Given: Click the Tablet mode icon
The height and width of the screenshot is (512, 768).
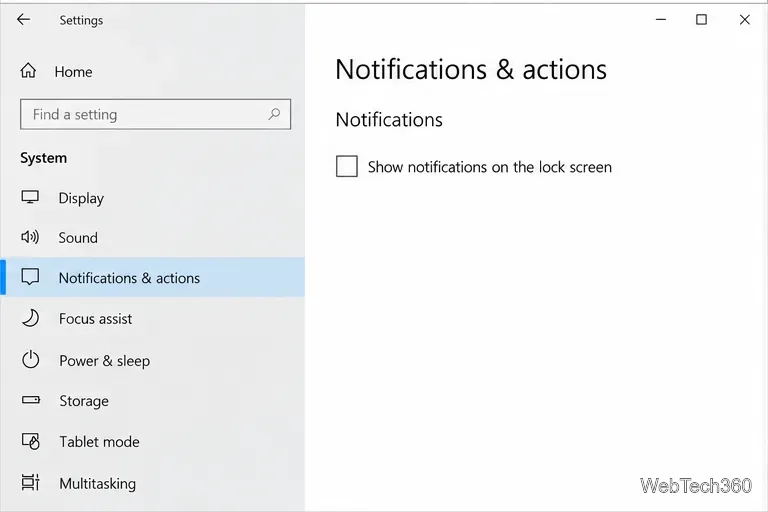Looking at the screenshot, I should click(30, 441).
